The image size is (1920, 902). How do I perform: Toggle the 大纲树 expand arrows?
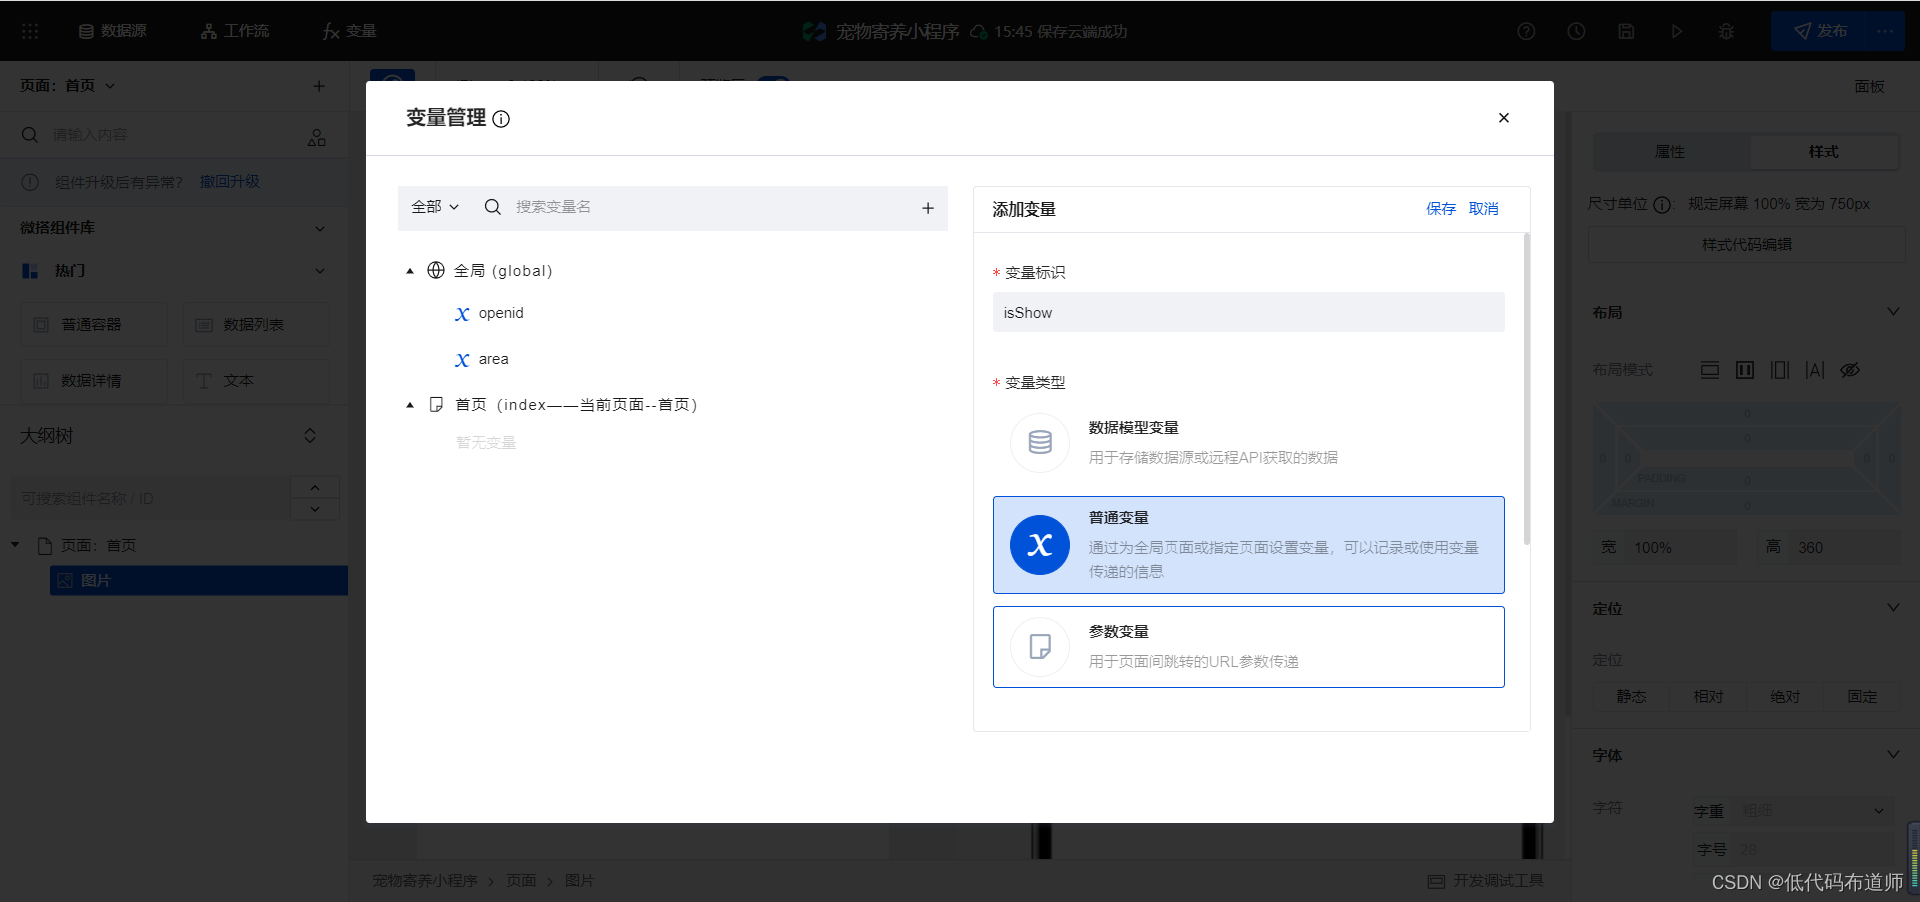pos(310,436)
